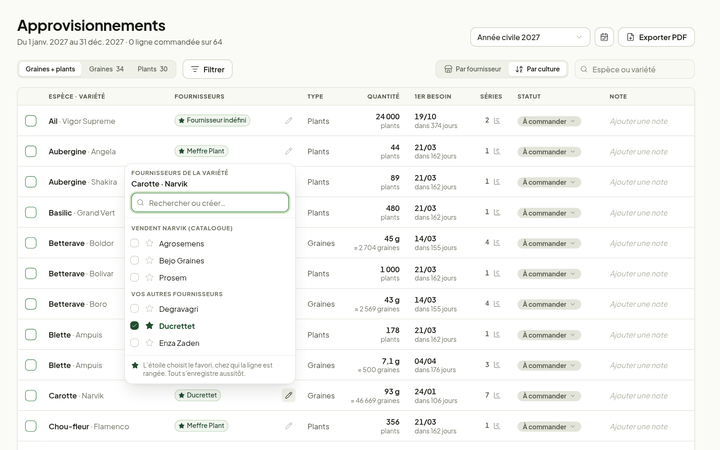This screenshot has height=450, width=720.
Task: Star Degravagri as favorite supplier
Action: 149,309
